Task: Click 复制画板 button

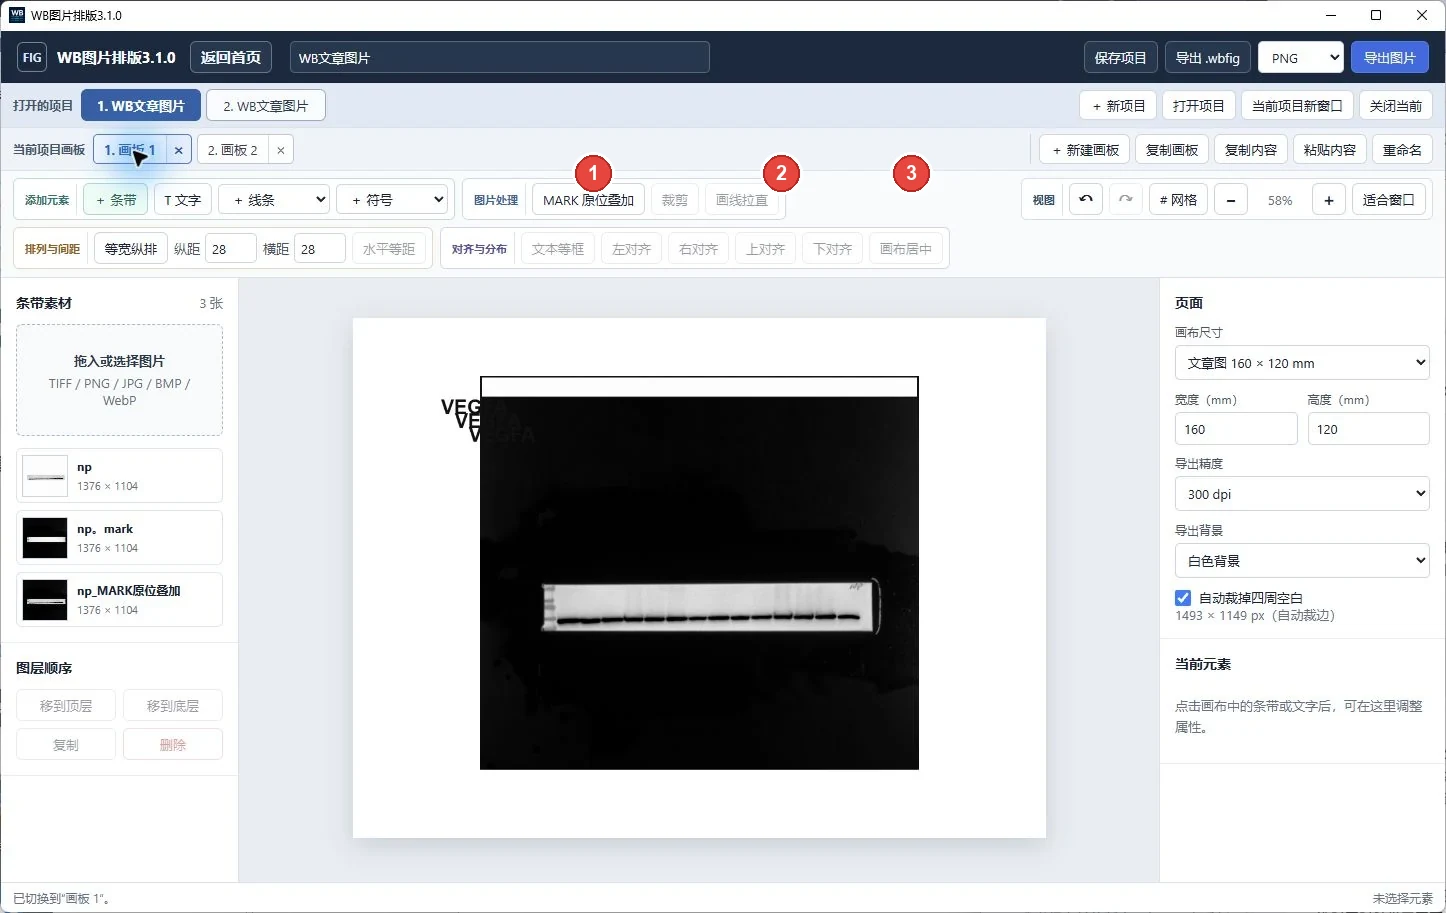Action: tap(1172, 150)
